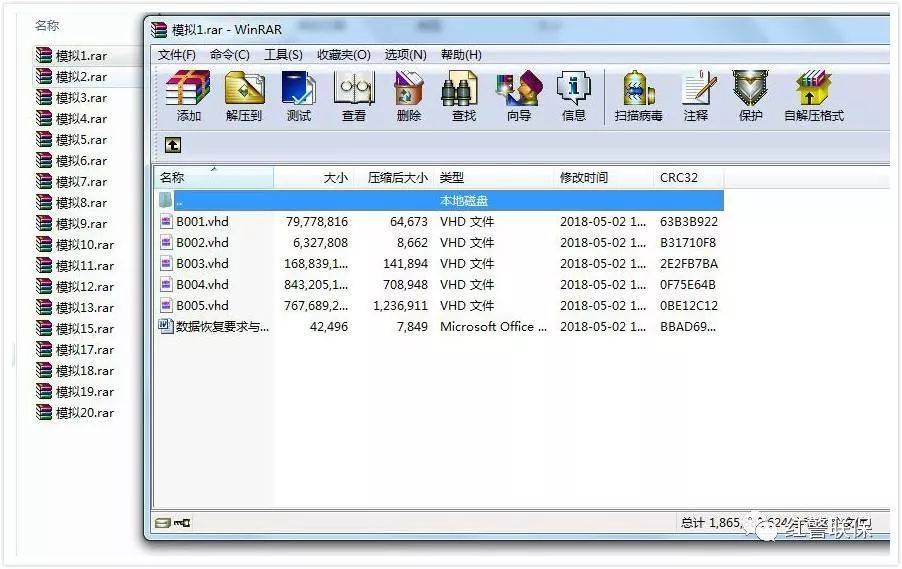Click the password key icon in status bar
902x569 pixels.
(182, 522)
